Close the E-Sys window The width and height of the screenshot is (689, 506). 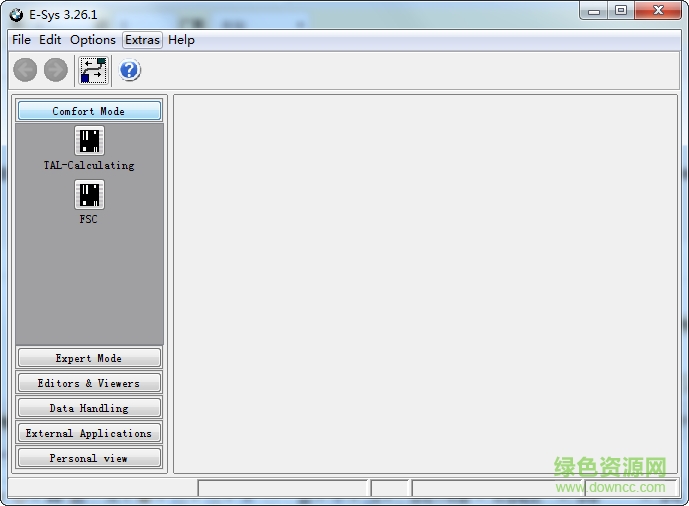658,11
